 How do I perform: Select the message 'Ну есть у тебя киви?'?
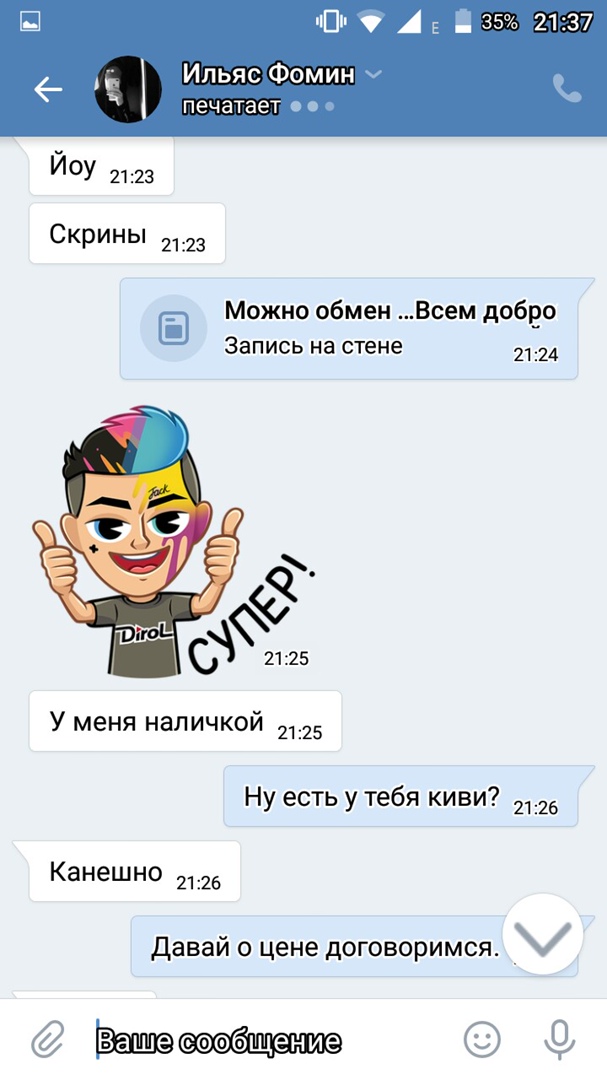pyautogui.click(x=400, y=796)
